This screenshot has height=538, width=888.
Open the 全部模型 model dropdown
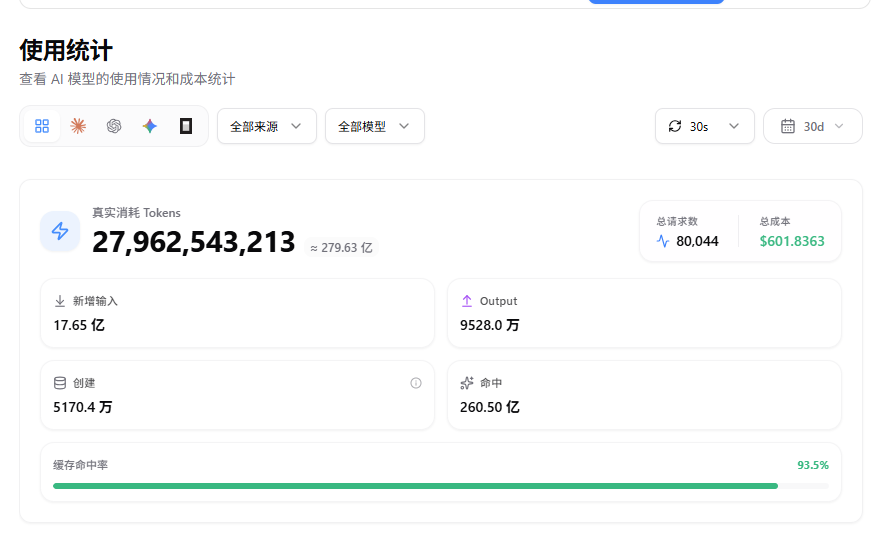click(x=374, y=126)
